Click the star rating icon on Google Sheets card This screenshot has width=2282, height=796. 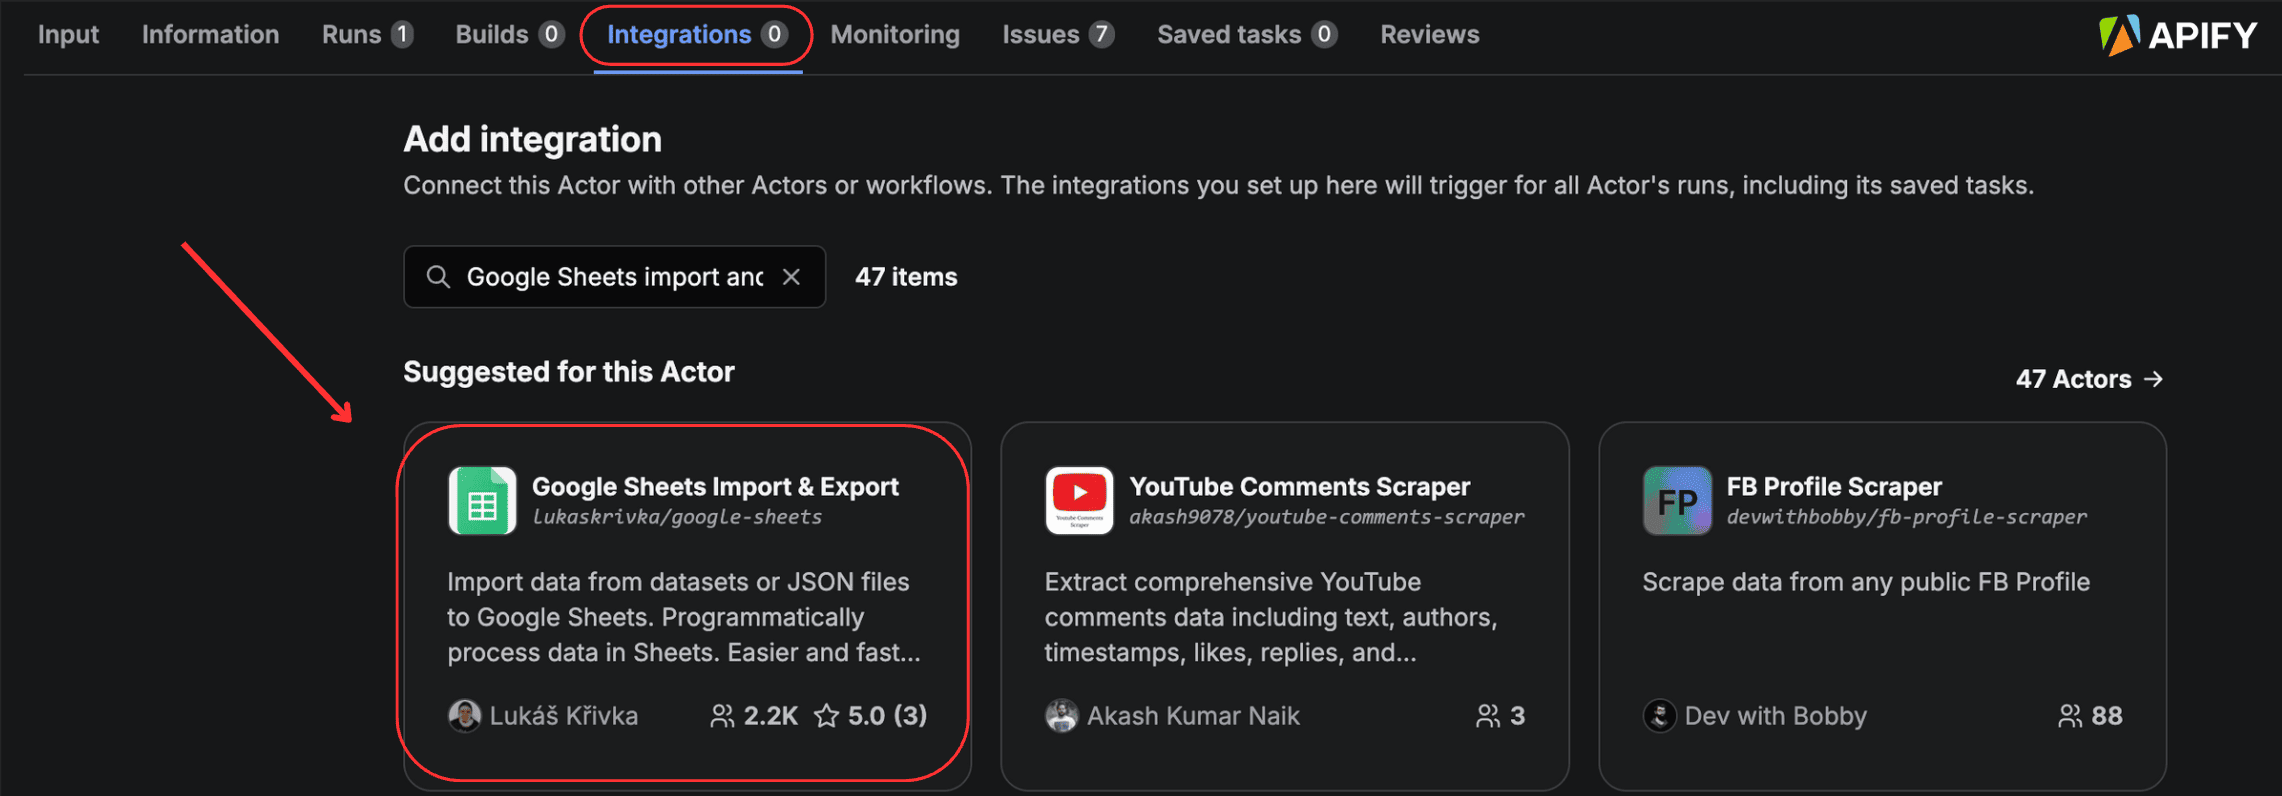826,716
